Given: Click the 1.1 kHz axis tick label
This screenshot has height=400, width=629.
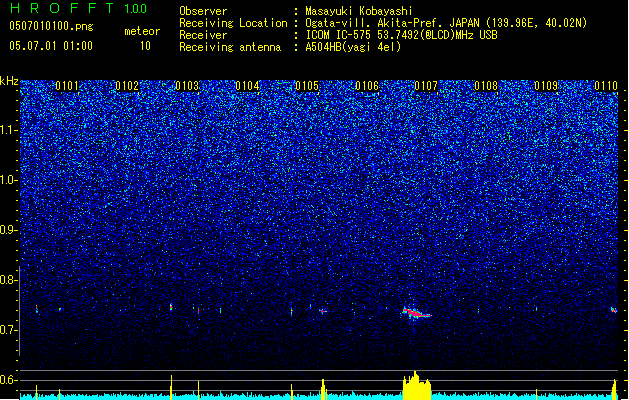Looking at the screenshot, I should [x=9, y=130].
